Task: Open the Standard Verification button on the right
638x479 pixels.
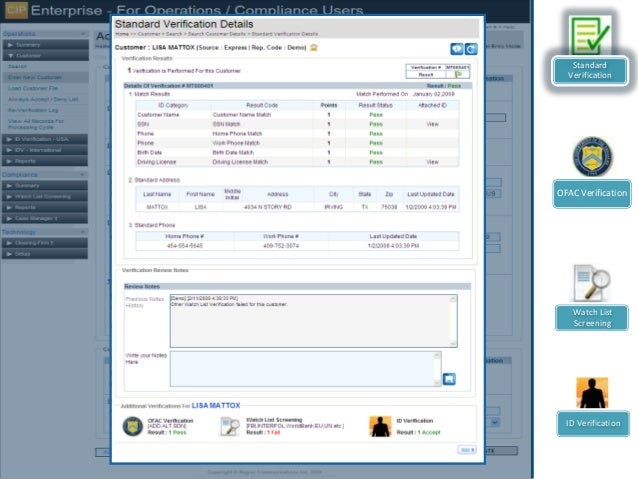Action: point(590,70)
